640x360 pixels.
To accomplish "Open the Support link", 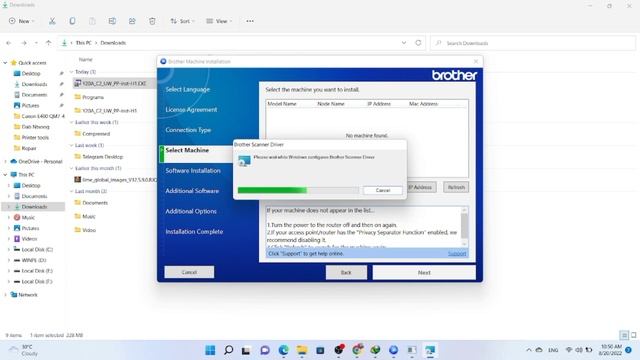I will click(x=457, y=254).
